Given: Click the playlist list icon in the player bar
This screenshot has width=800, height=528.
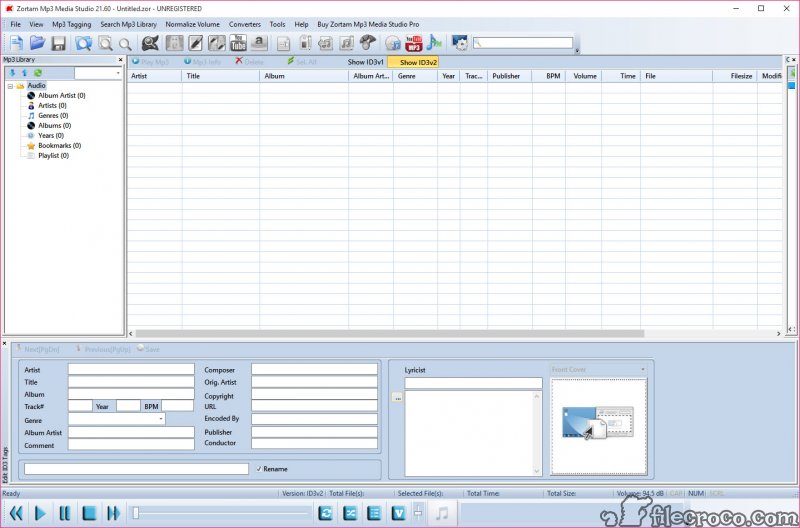Looking at the screenshot, I should tap(374, 513).
